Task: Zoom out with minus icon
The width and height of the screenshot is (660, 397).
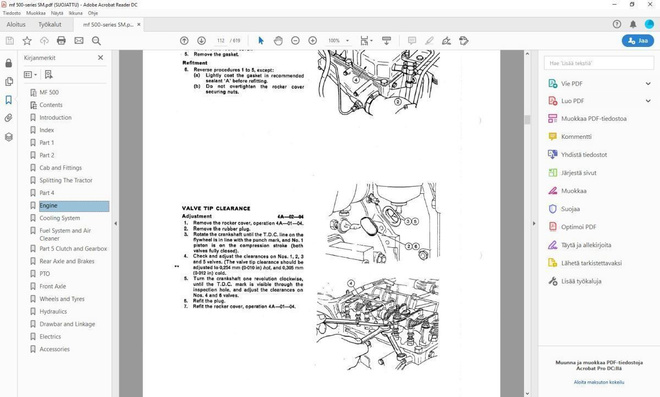Action: 295,41
